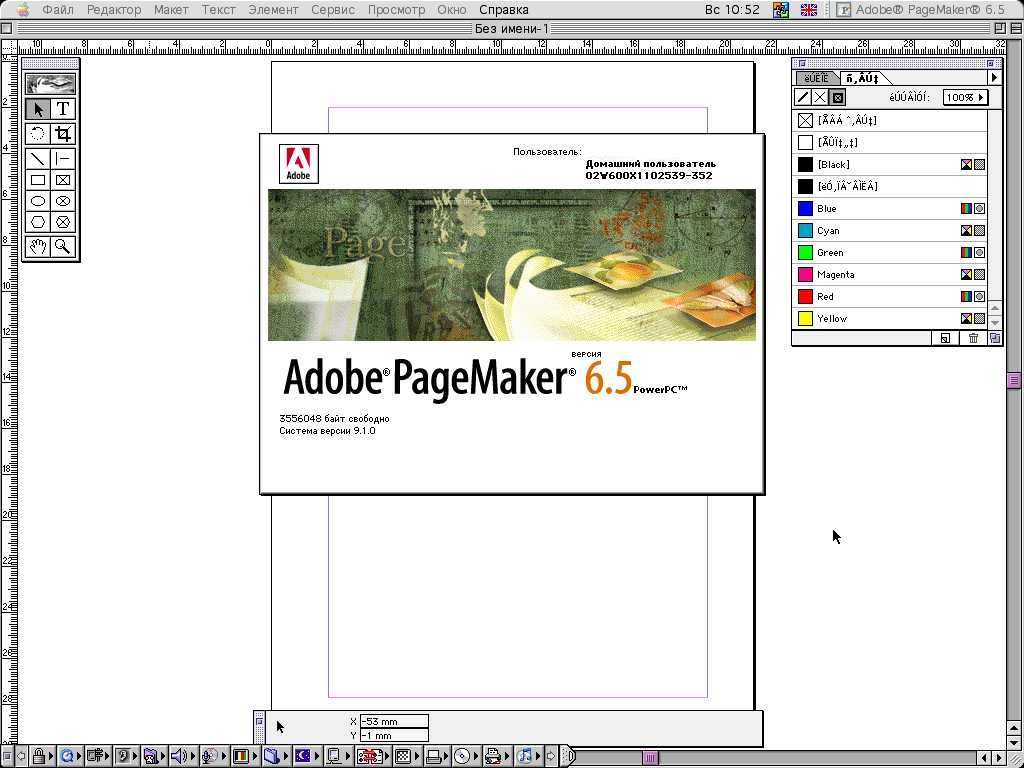Select the Yellow color row
Image resolution: width=1024 pixels, height=768 pixels.
click(x=891, y=319)
